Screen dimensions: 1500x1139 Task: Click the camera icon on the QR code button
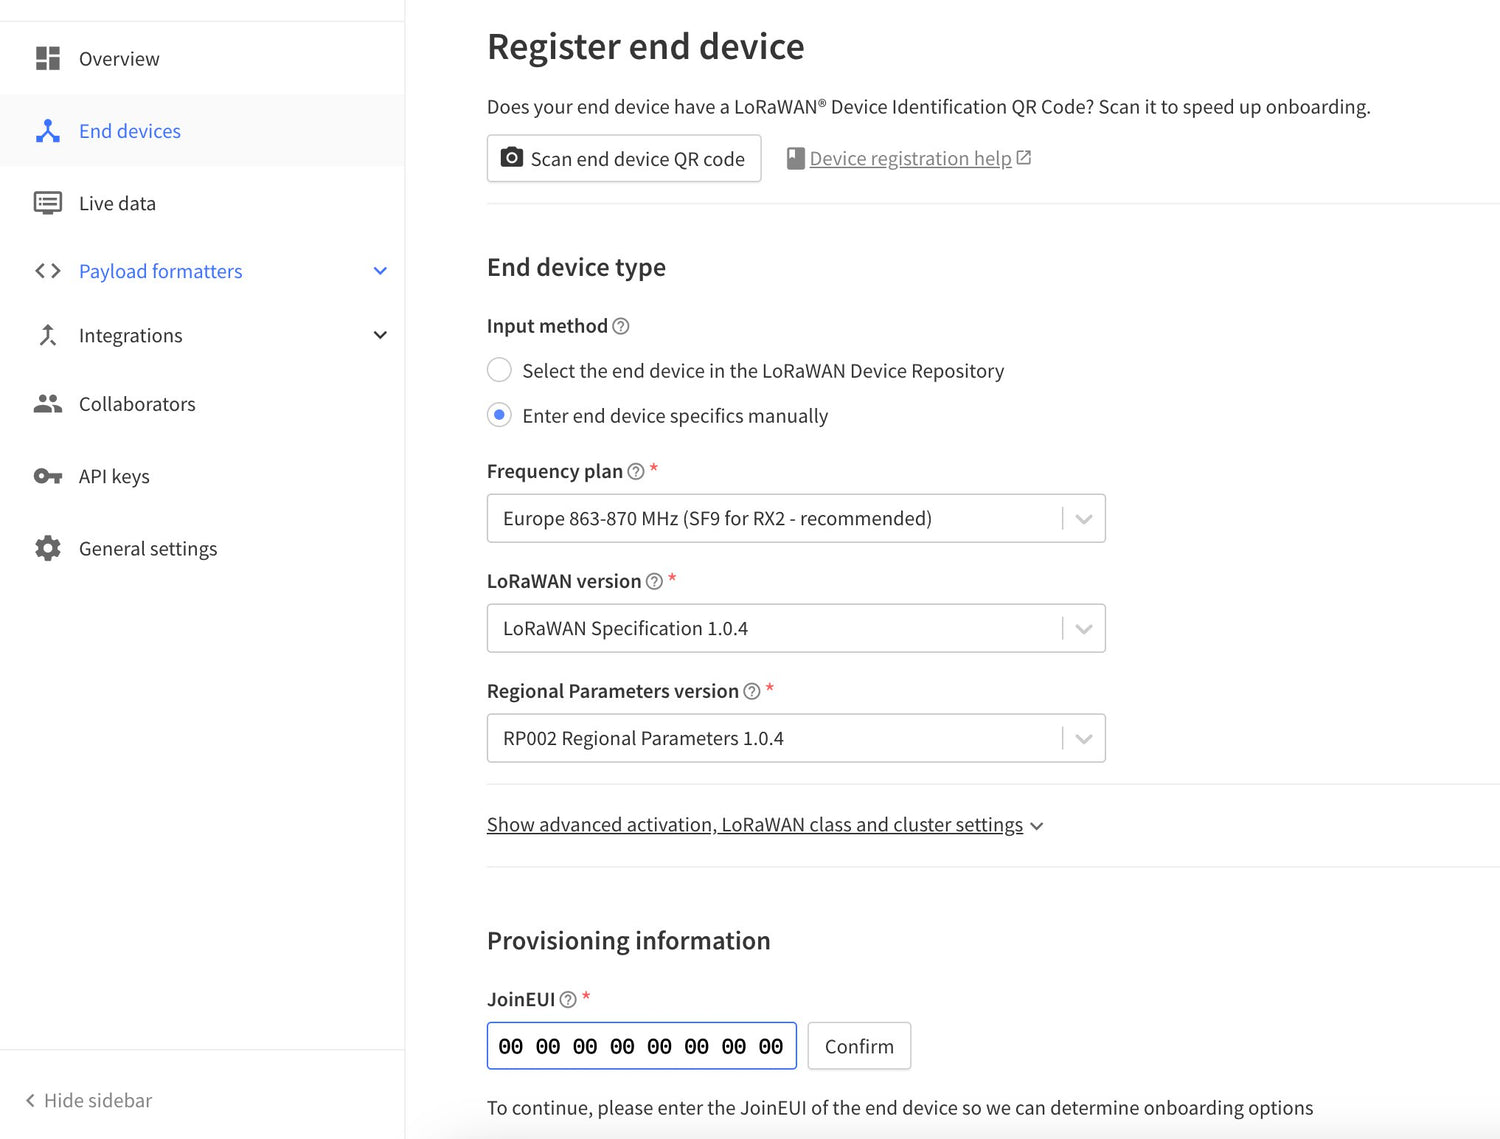(512, 158)
